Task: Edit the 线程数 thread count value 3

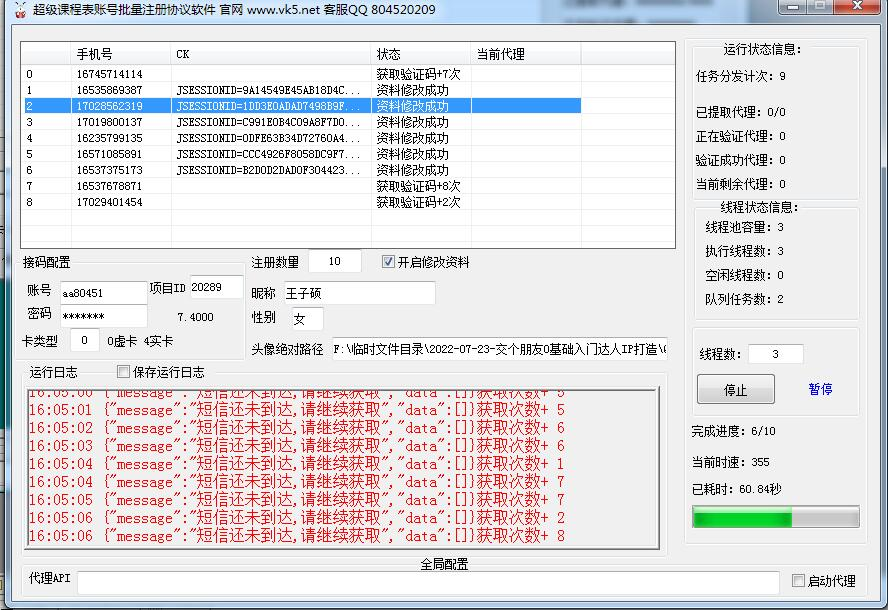Action: [775, 352]
